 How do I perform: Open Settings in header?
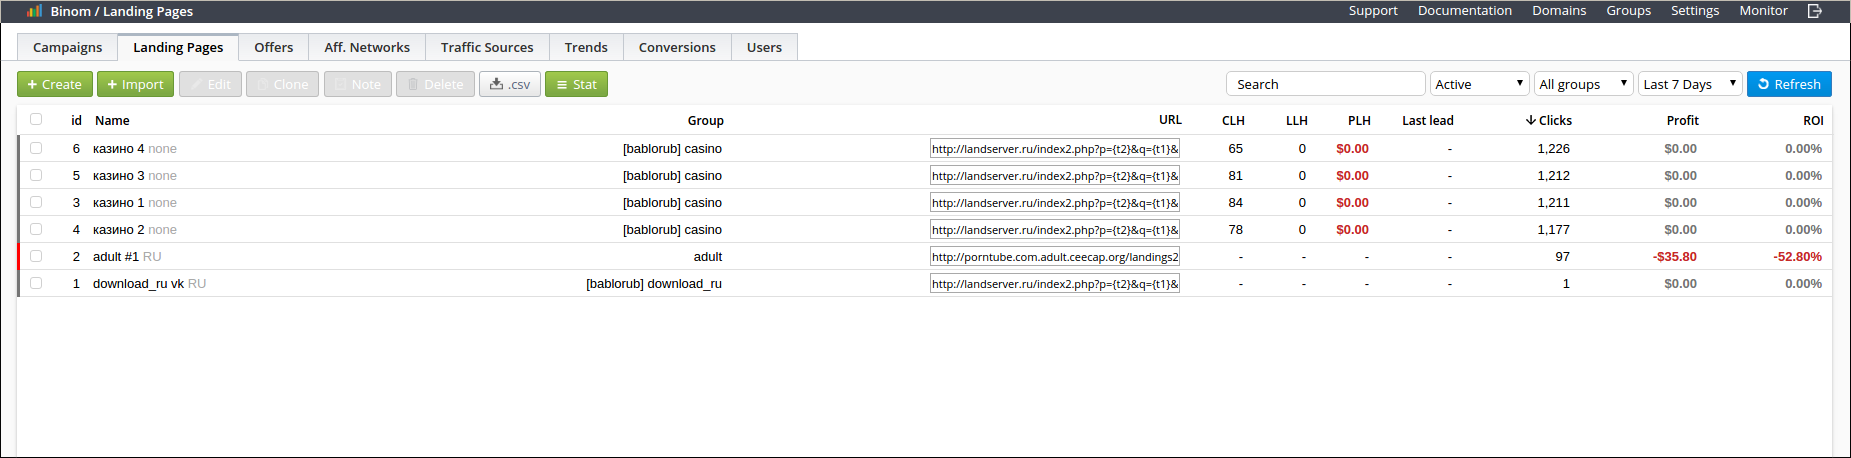click(x=1695, y=11)
